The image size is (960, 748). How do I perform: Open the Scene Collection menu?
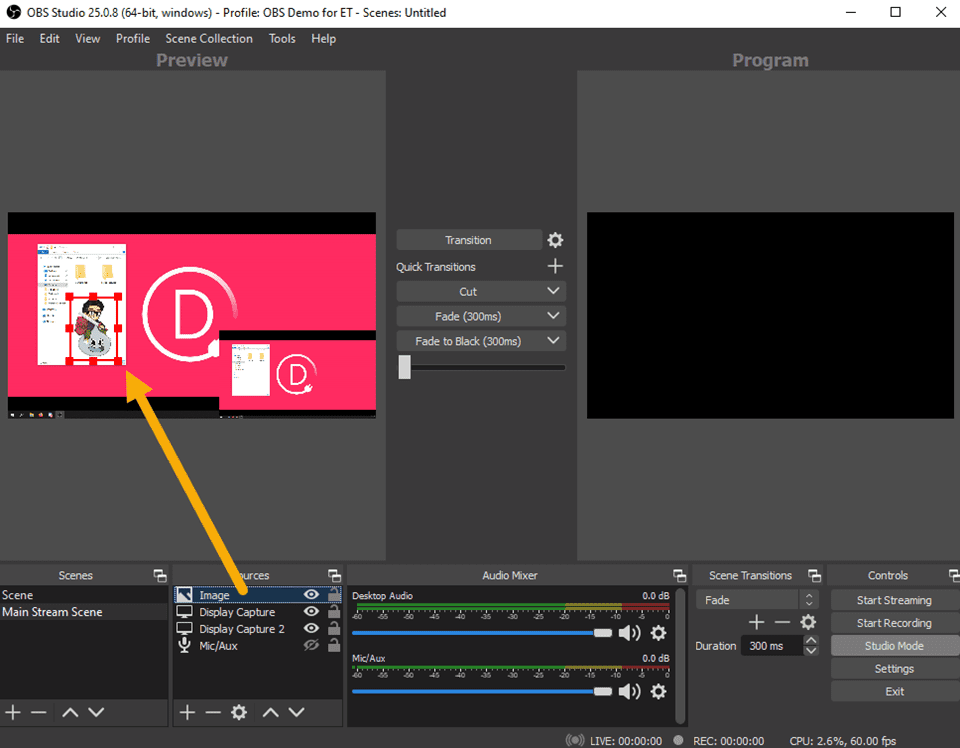point(209,38)
